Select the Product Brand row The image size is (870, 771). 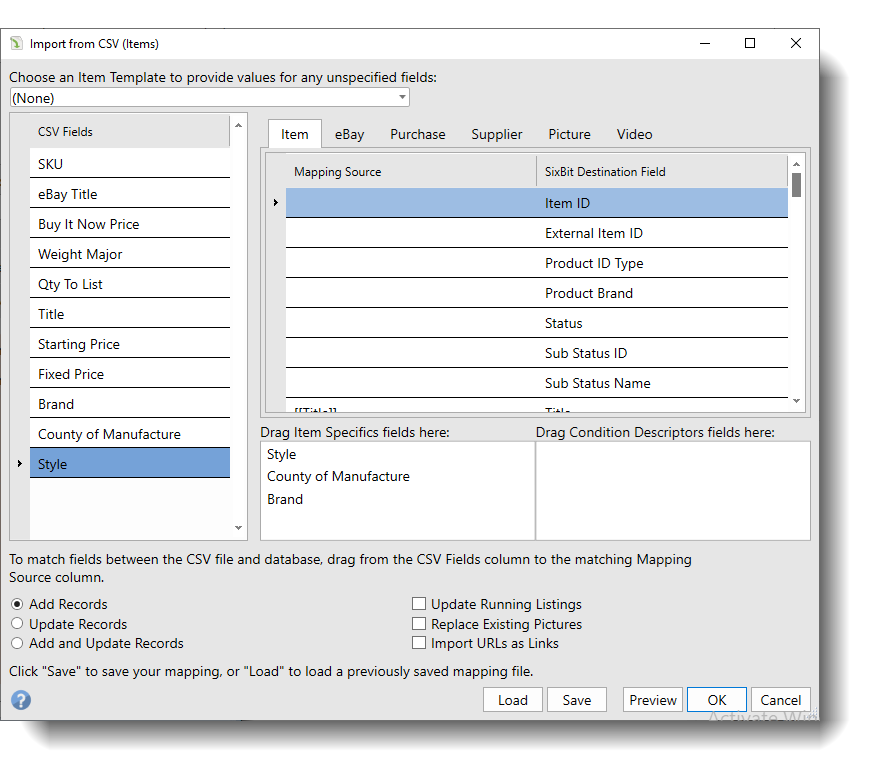point(537,292)
